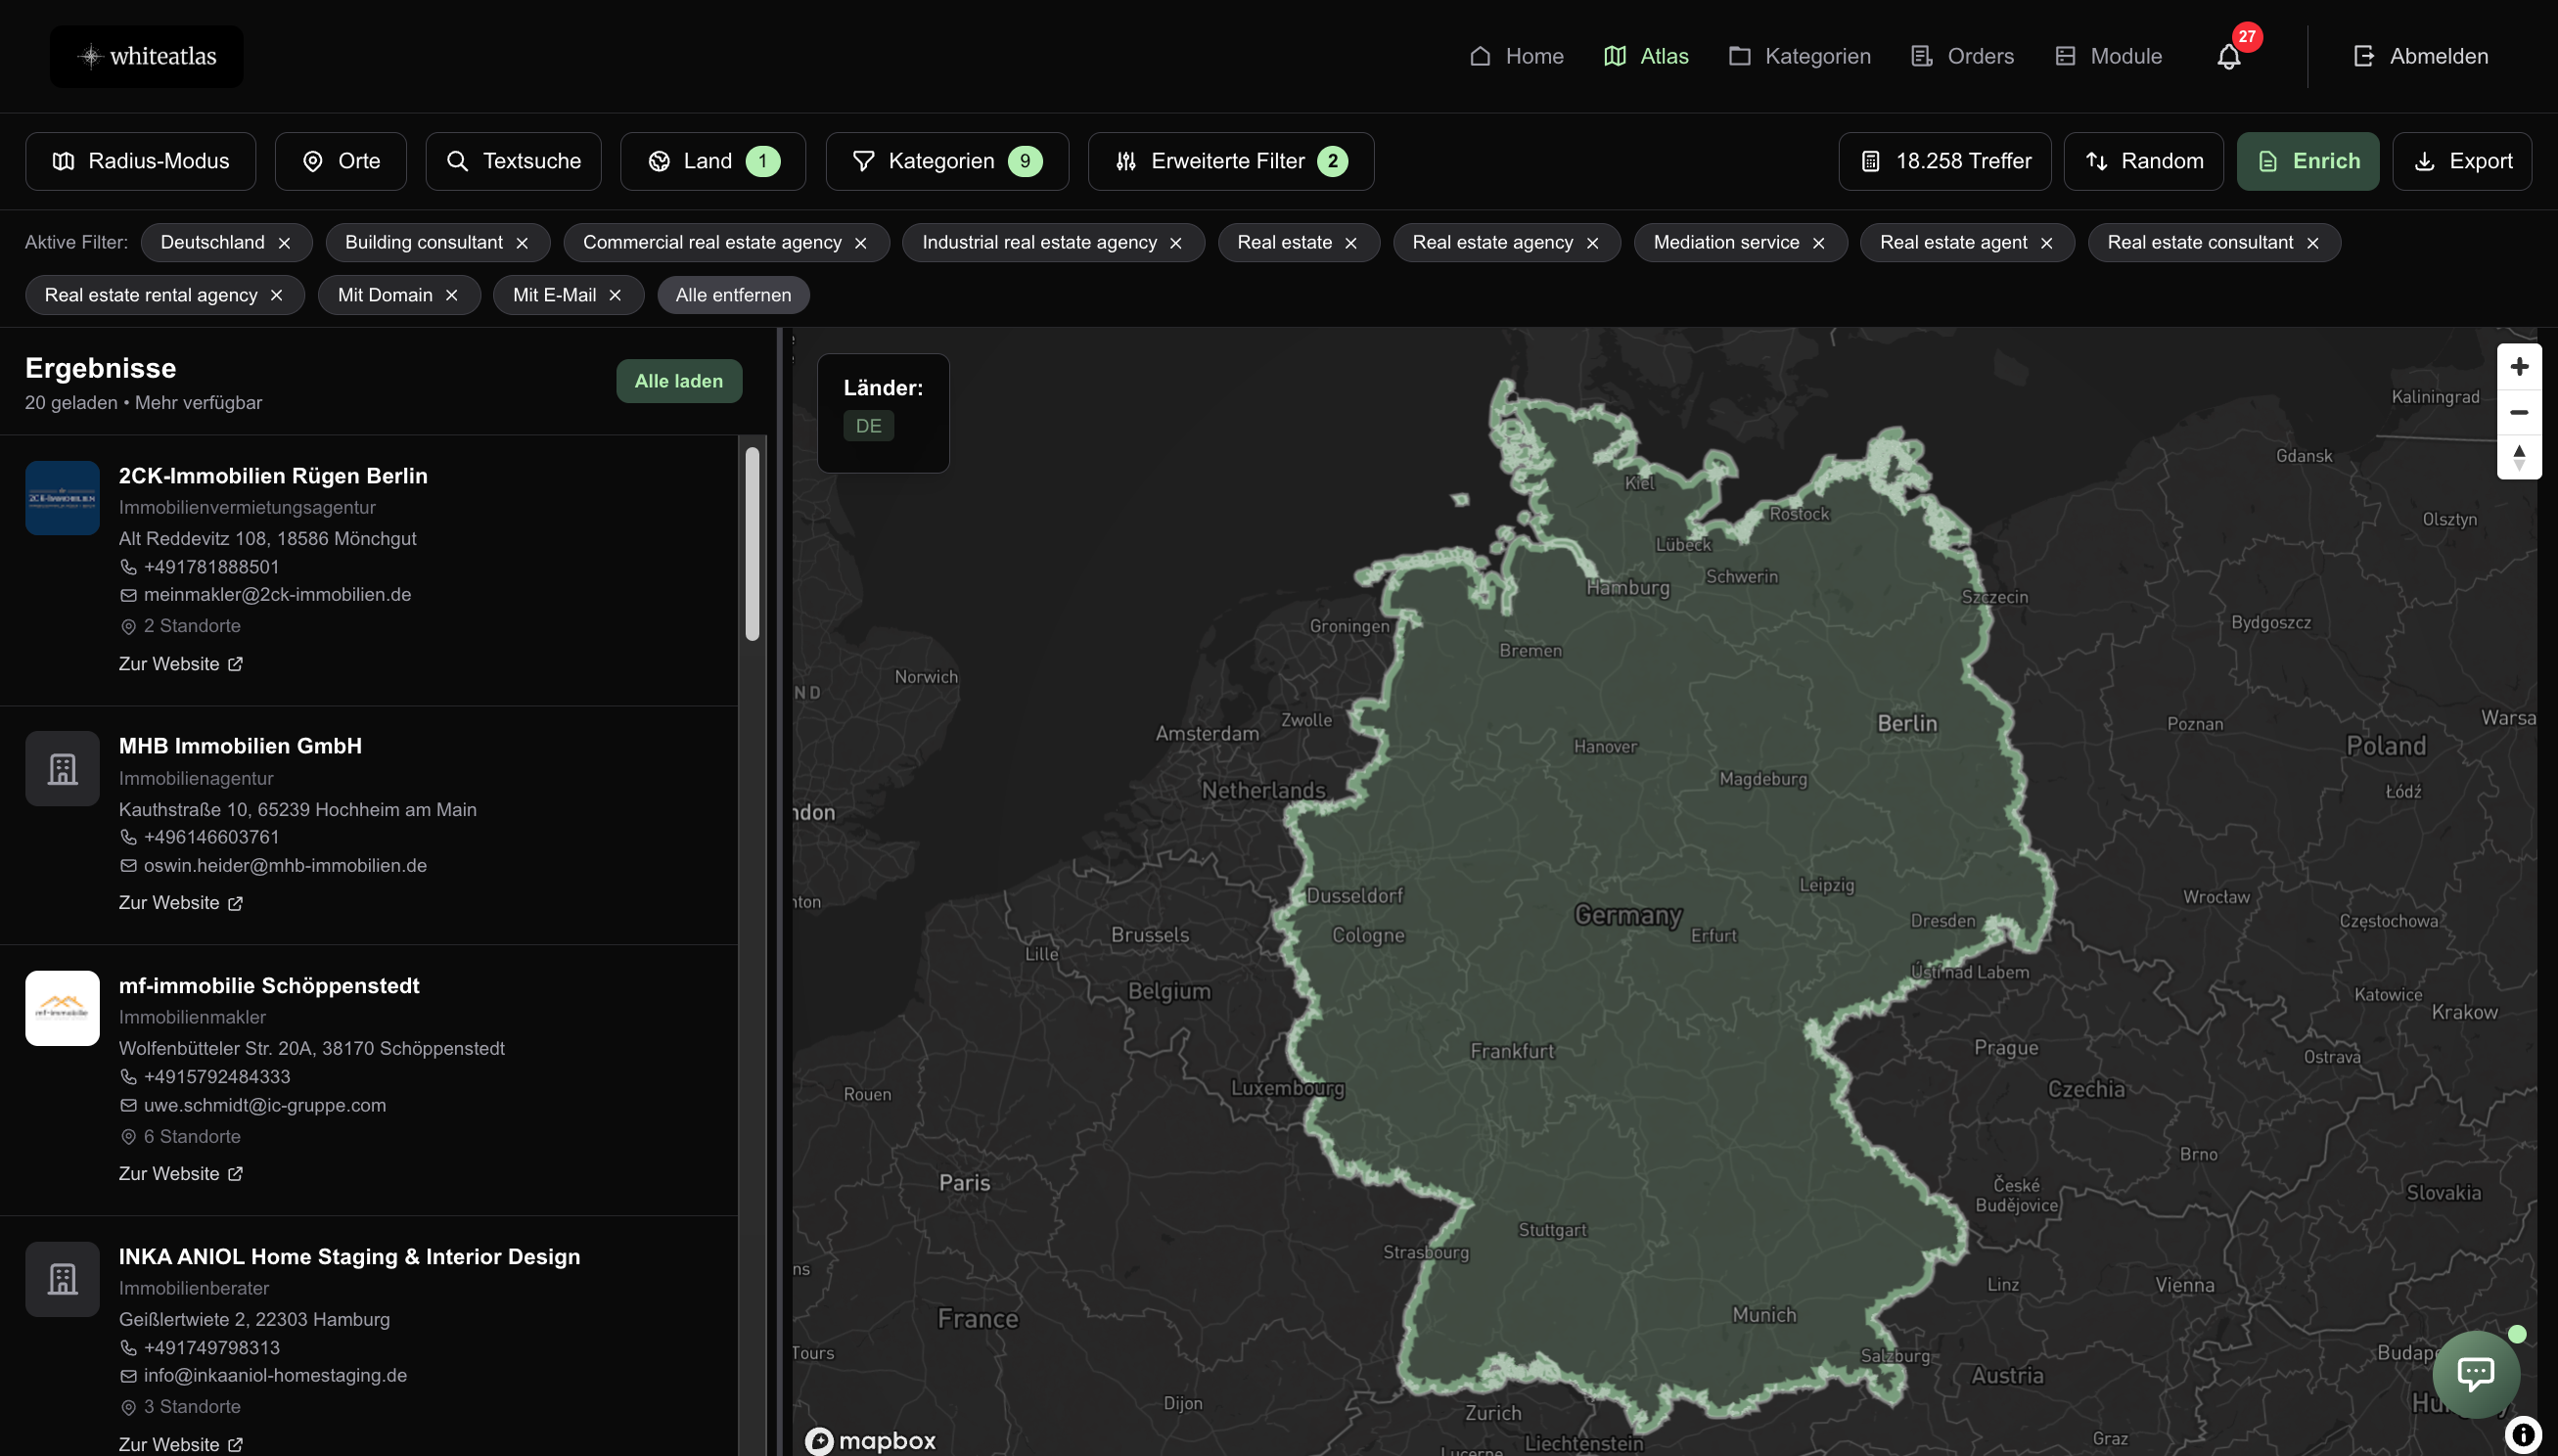2558x1456 pixels.
Task: Click the 2CK-Immobilien company logo thumbnail
Action: [62, 498]
